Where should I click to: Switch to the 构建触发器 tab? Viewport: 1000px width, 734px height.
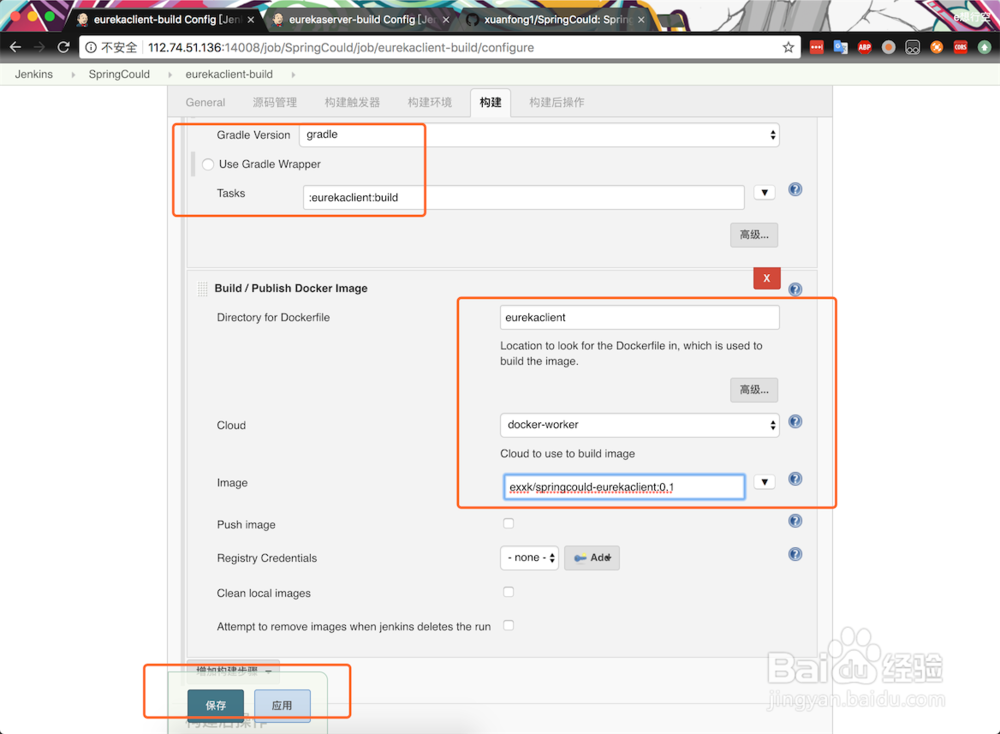[x=352, y=103]
